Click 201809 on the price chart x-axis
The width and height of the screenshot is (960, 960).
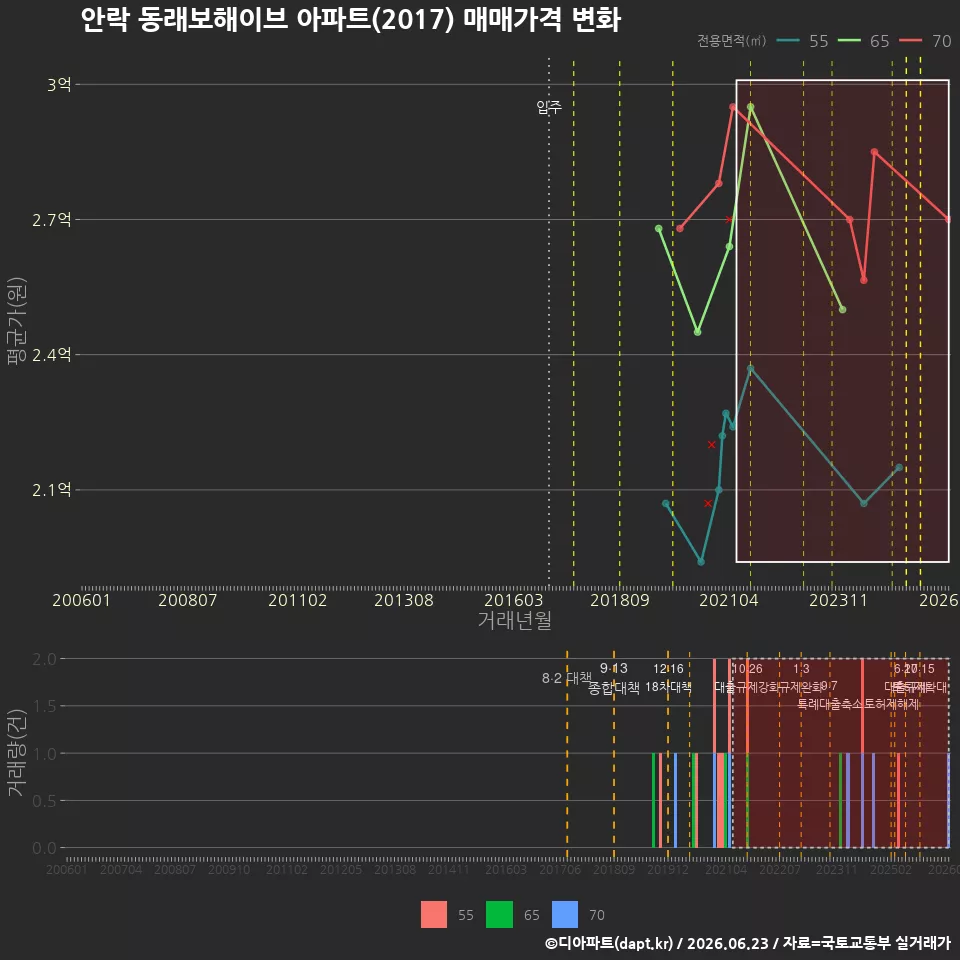point(620,600)
